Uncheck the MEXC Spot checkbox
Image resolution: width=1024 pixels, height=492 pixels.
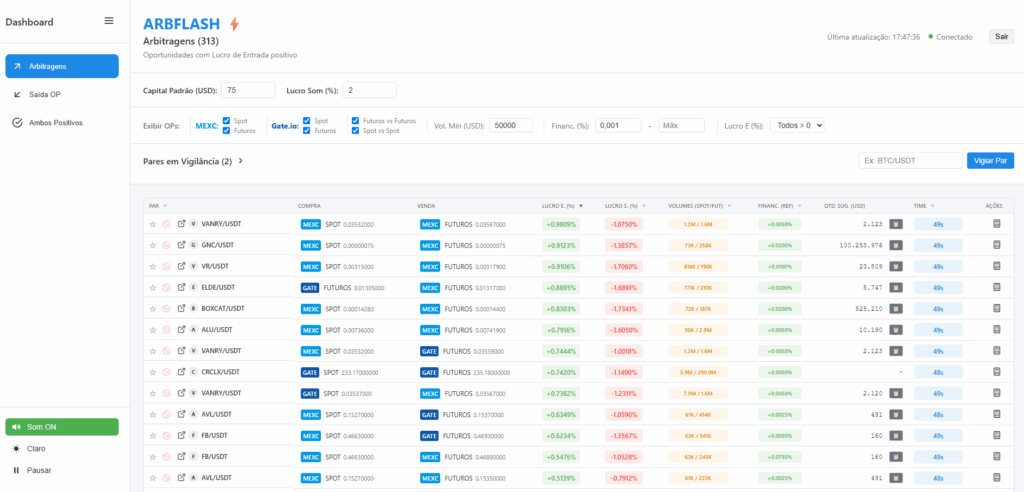click(x=227, y=120)
